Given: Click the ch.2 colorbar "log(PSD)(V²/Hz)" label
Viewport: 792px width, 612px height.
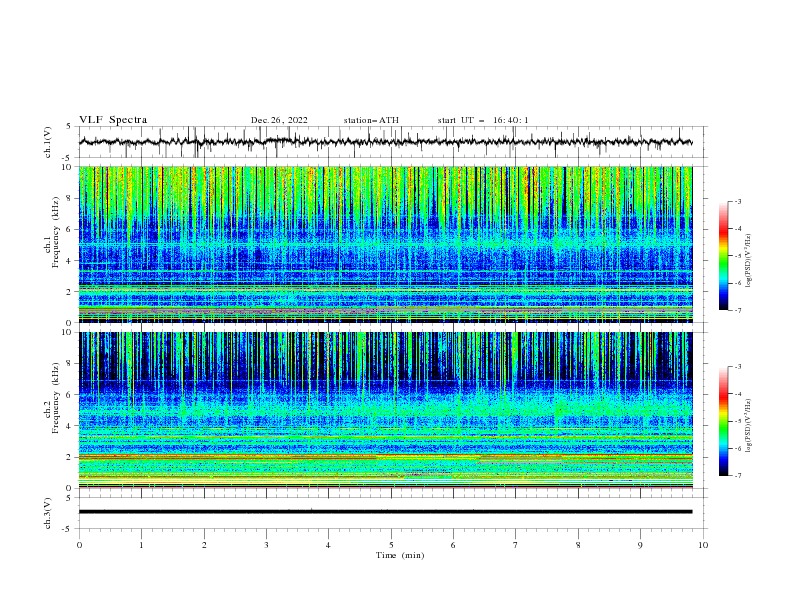Looking at the screenshot, I should click(x=748, y=426).
